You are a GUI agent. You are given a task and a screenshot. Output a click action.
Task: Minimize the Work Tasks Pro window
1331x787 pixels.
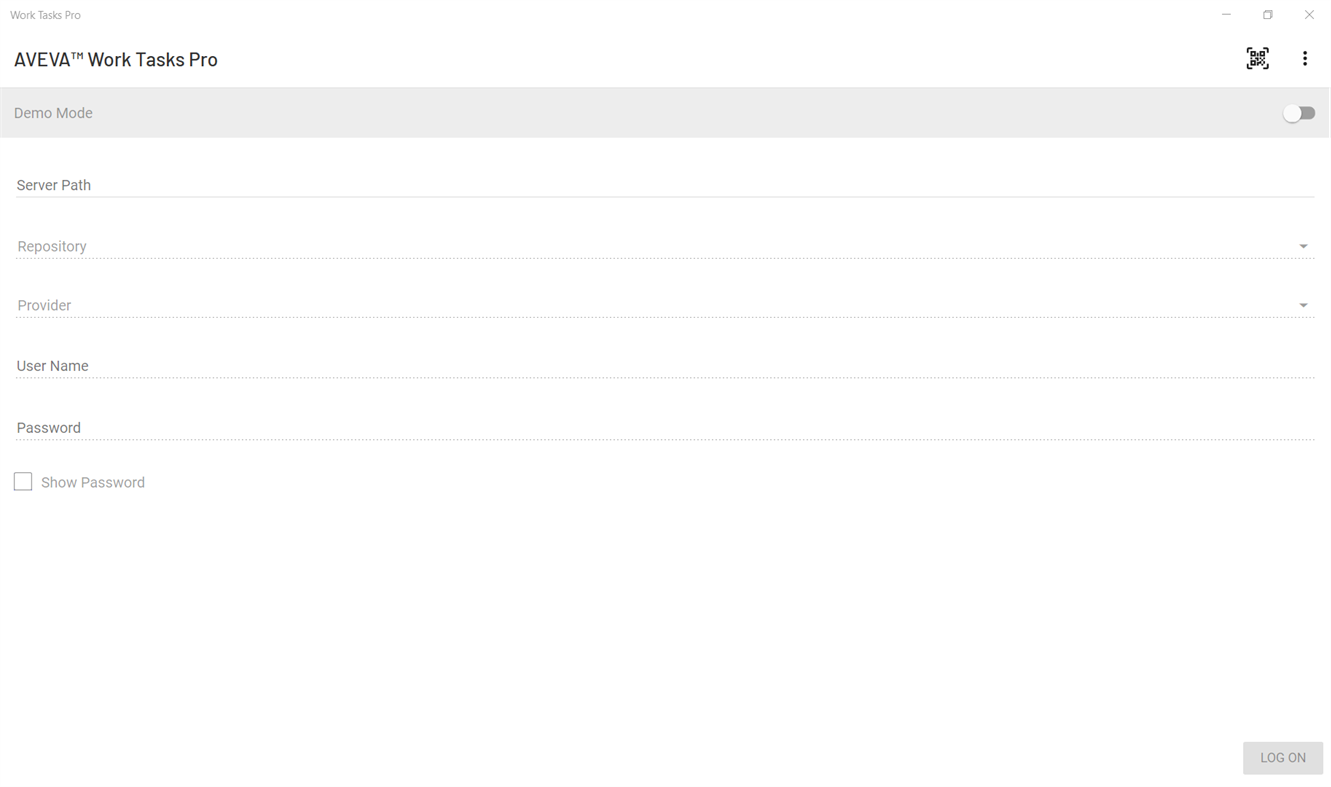coord(1226,15)
